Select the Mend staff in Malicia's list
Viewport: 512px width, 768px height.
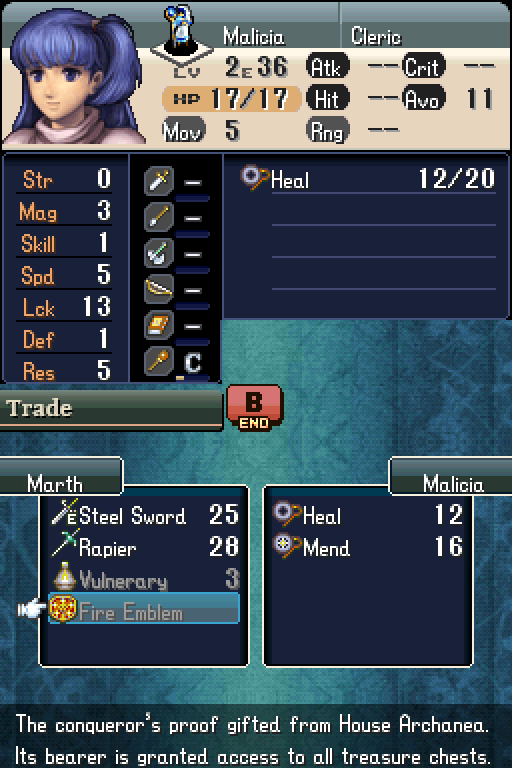coord(368,547)
